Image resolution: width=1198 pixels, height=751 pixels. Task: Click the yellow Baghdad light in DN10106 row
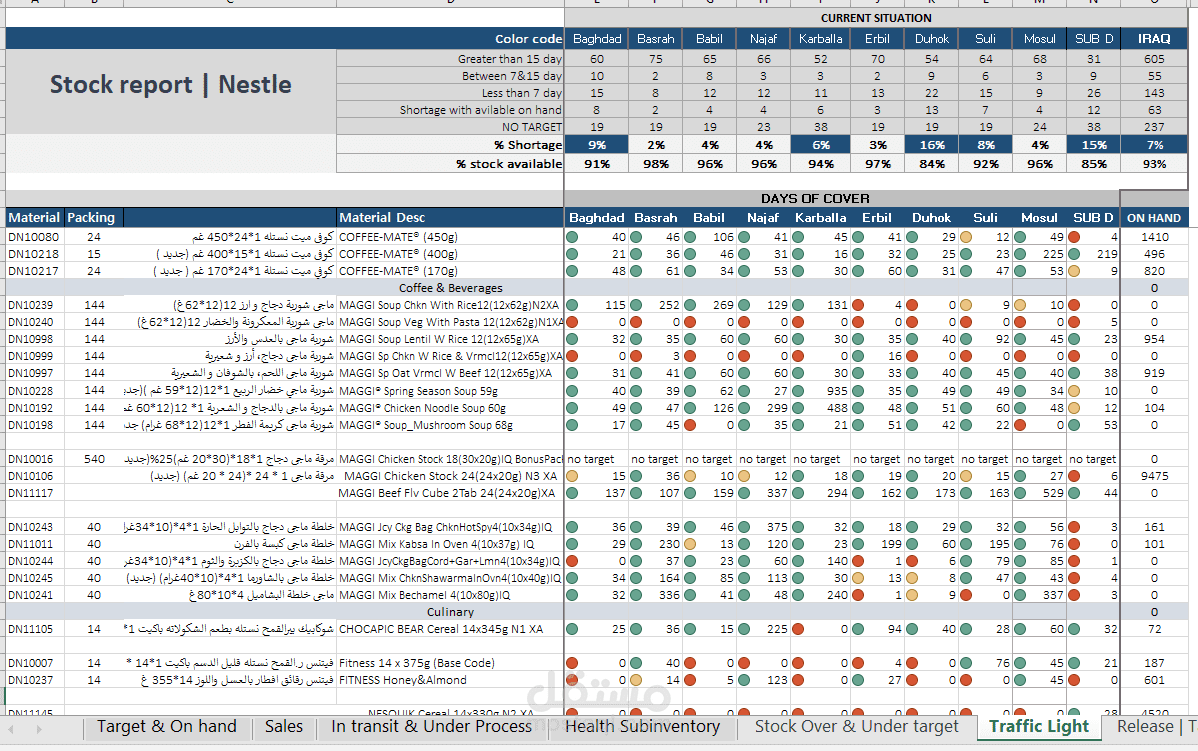(572, 477)
